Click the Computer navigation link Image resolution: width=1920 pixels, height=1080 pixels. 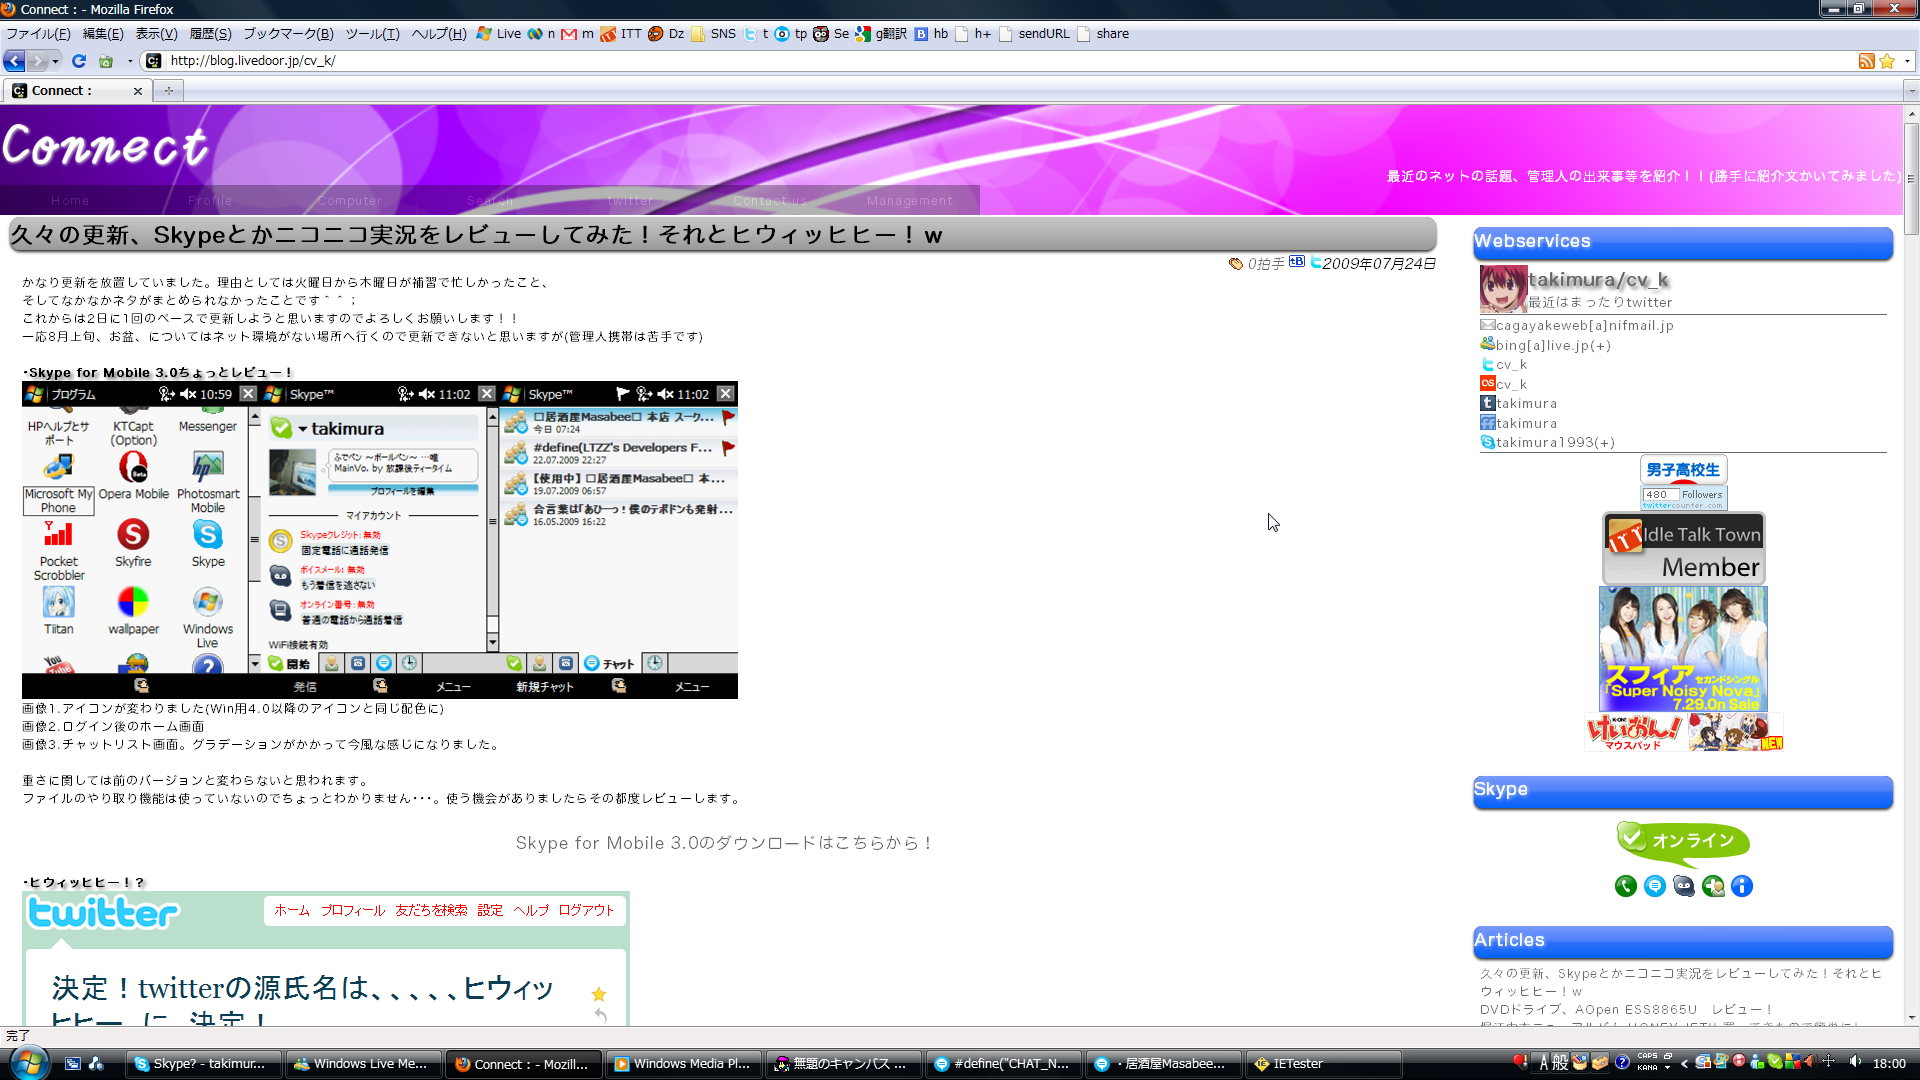[x=350, y=201]
